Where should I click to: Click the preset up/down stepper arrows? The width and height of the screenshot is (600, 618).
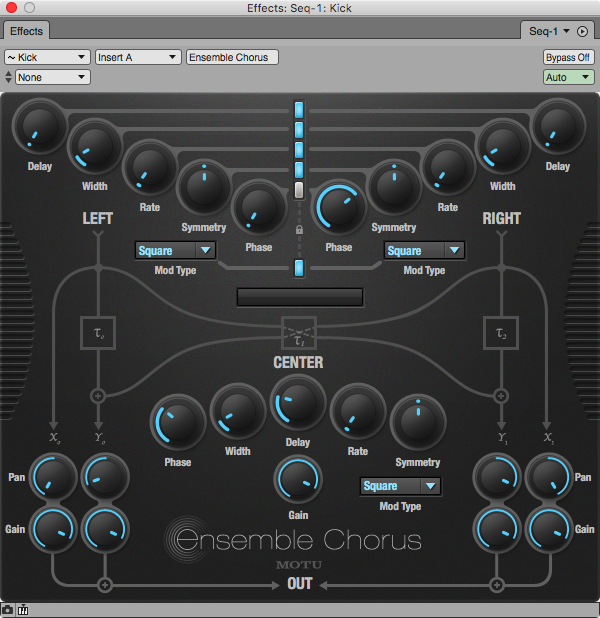pos(8,77)
